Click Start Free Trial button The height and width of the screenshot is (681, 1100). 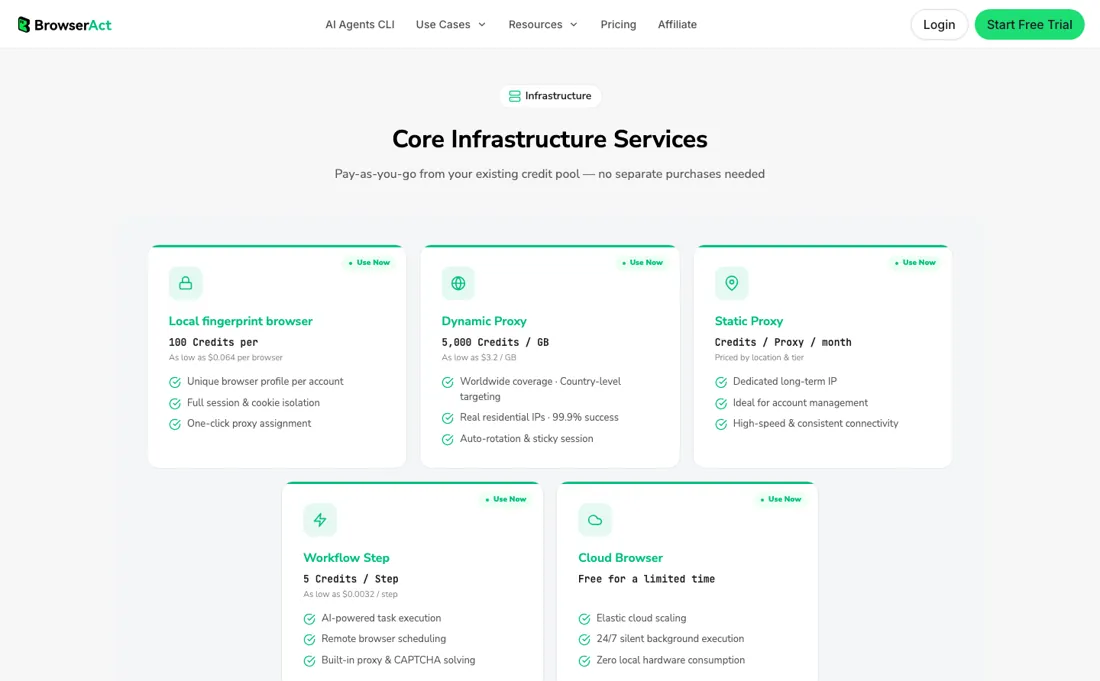coord(1029,25)
